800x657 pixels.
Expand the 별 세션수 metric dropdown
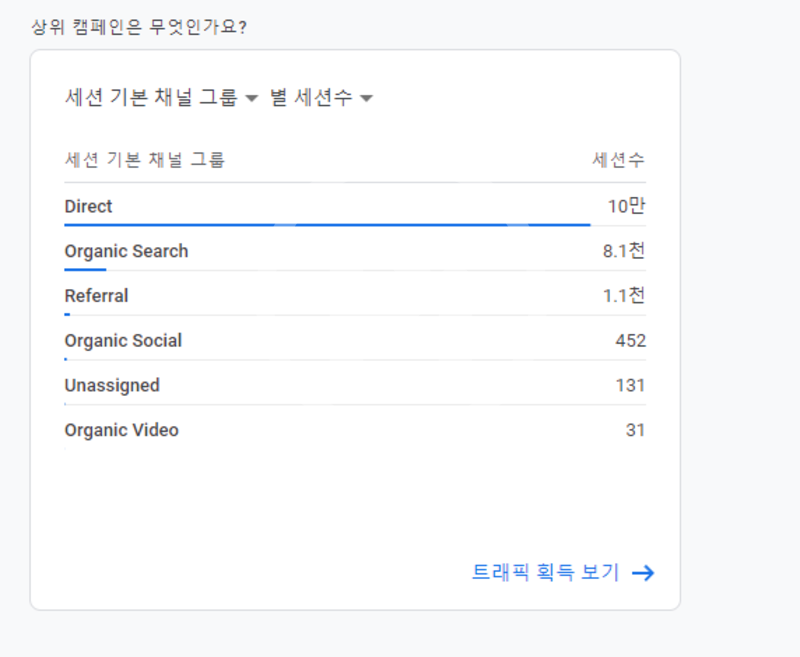pyautogui.click(x=311, y=98)
